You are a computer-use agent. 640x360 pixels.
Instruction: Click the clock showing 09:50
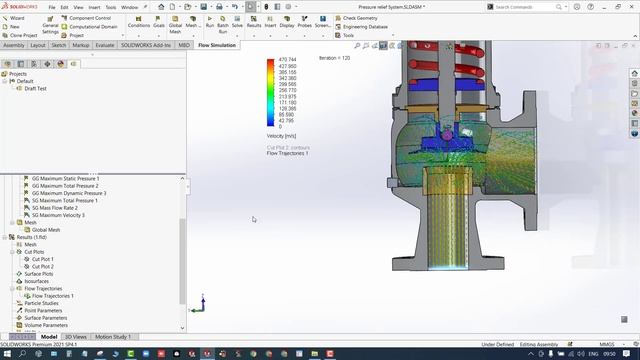(609, 354)
